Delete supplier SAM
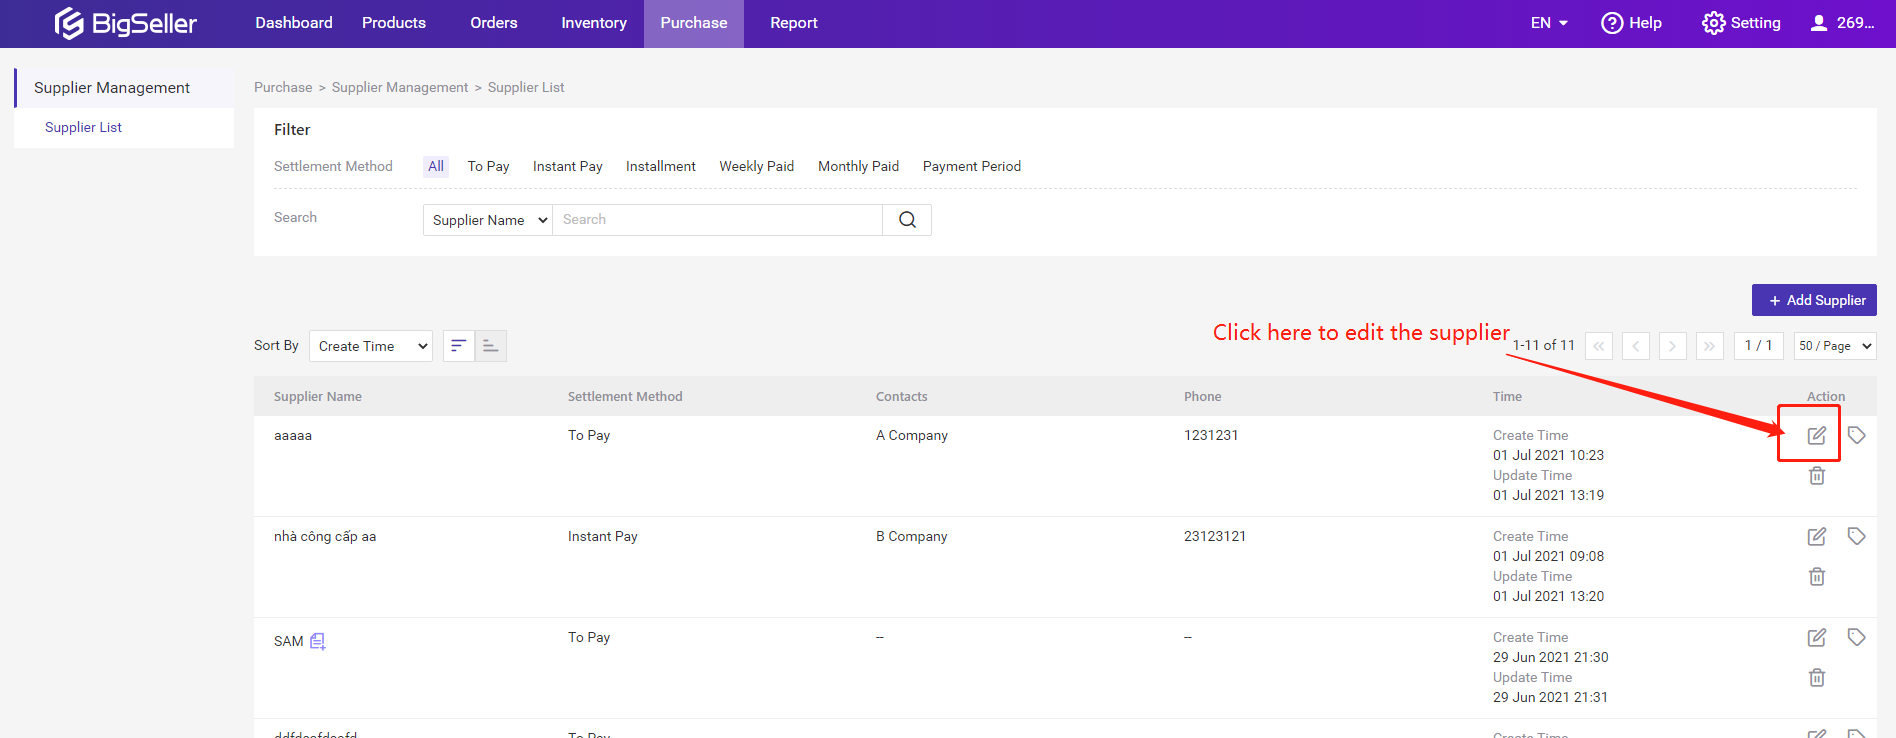Screen dimensions: 1896x738 (1817, 678)
